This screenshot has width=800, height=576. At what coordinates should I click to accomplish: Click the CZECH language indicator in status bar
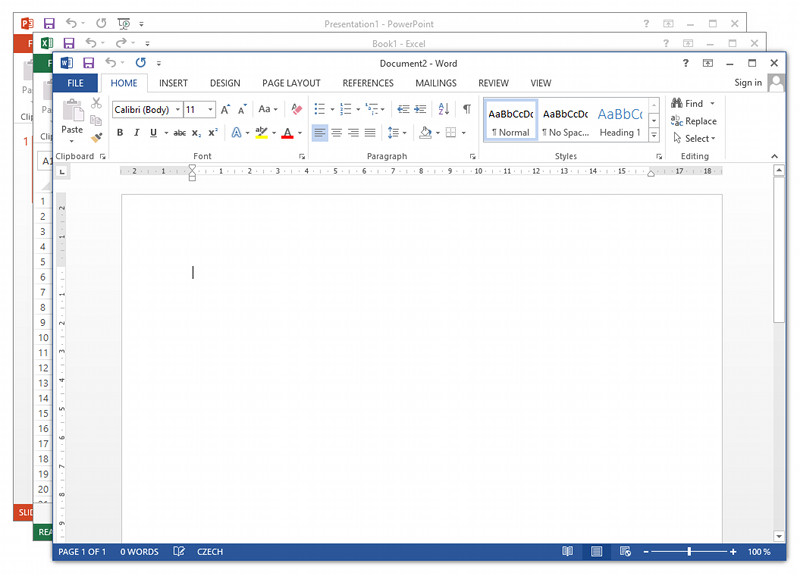tap(210, 552)
